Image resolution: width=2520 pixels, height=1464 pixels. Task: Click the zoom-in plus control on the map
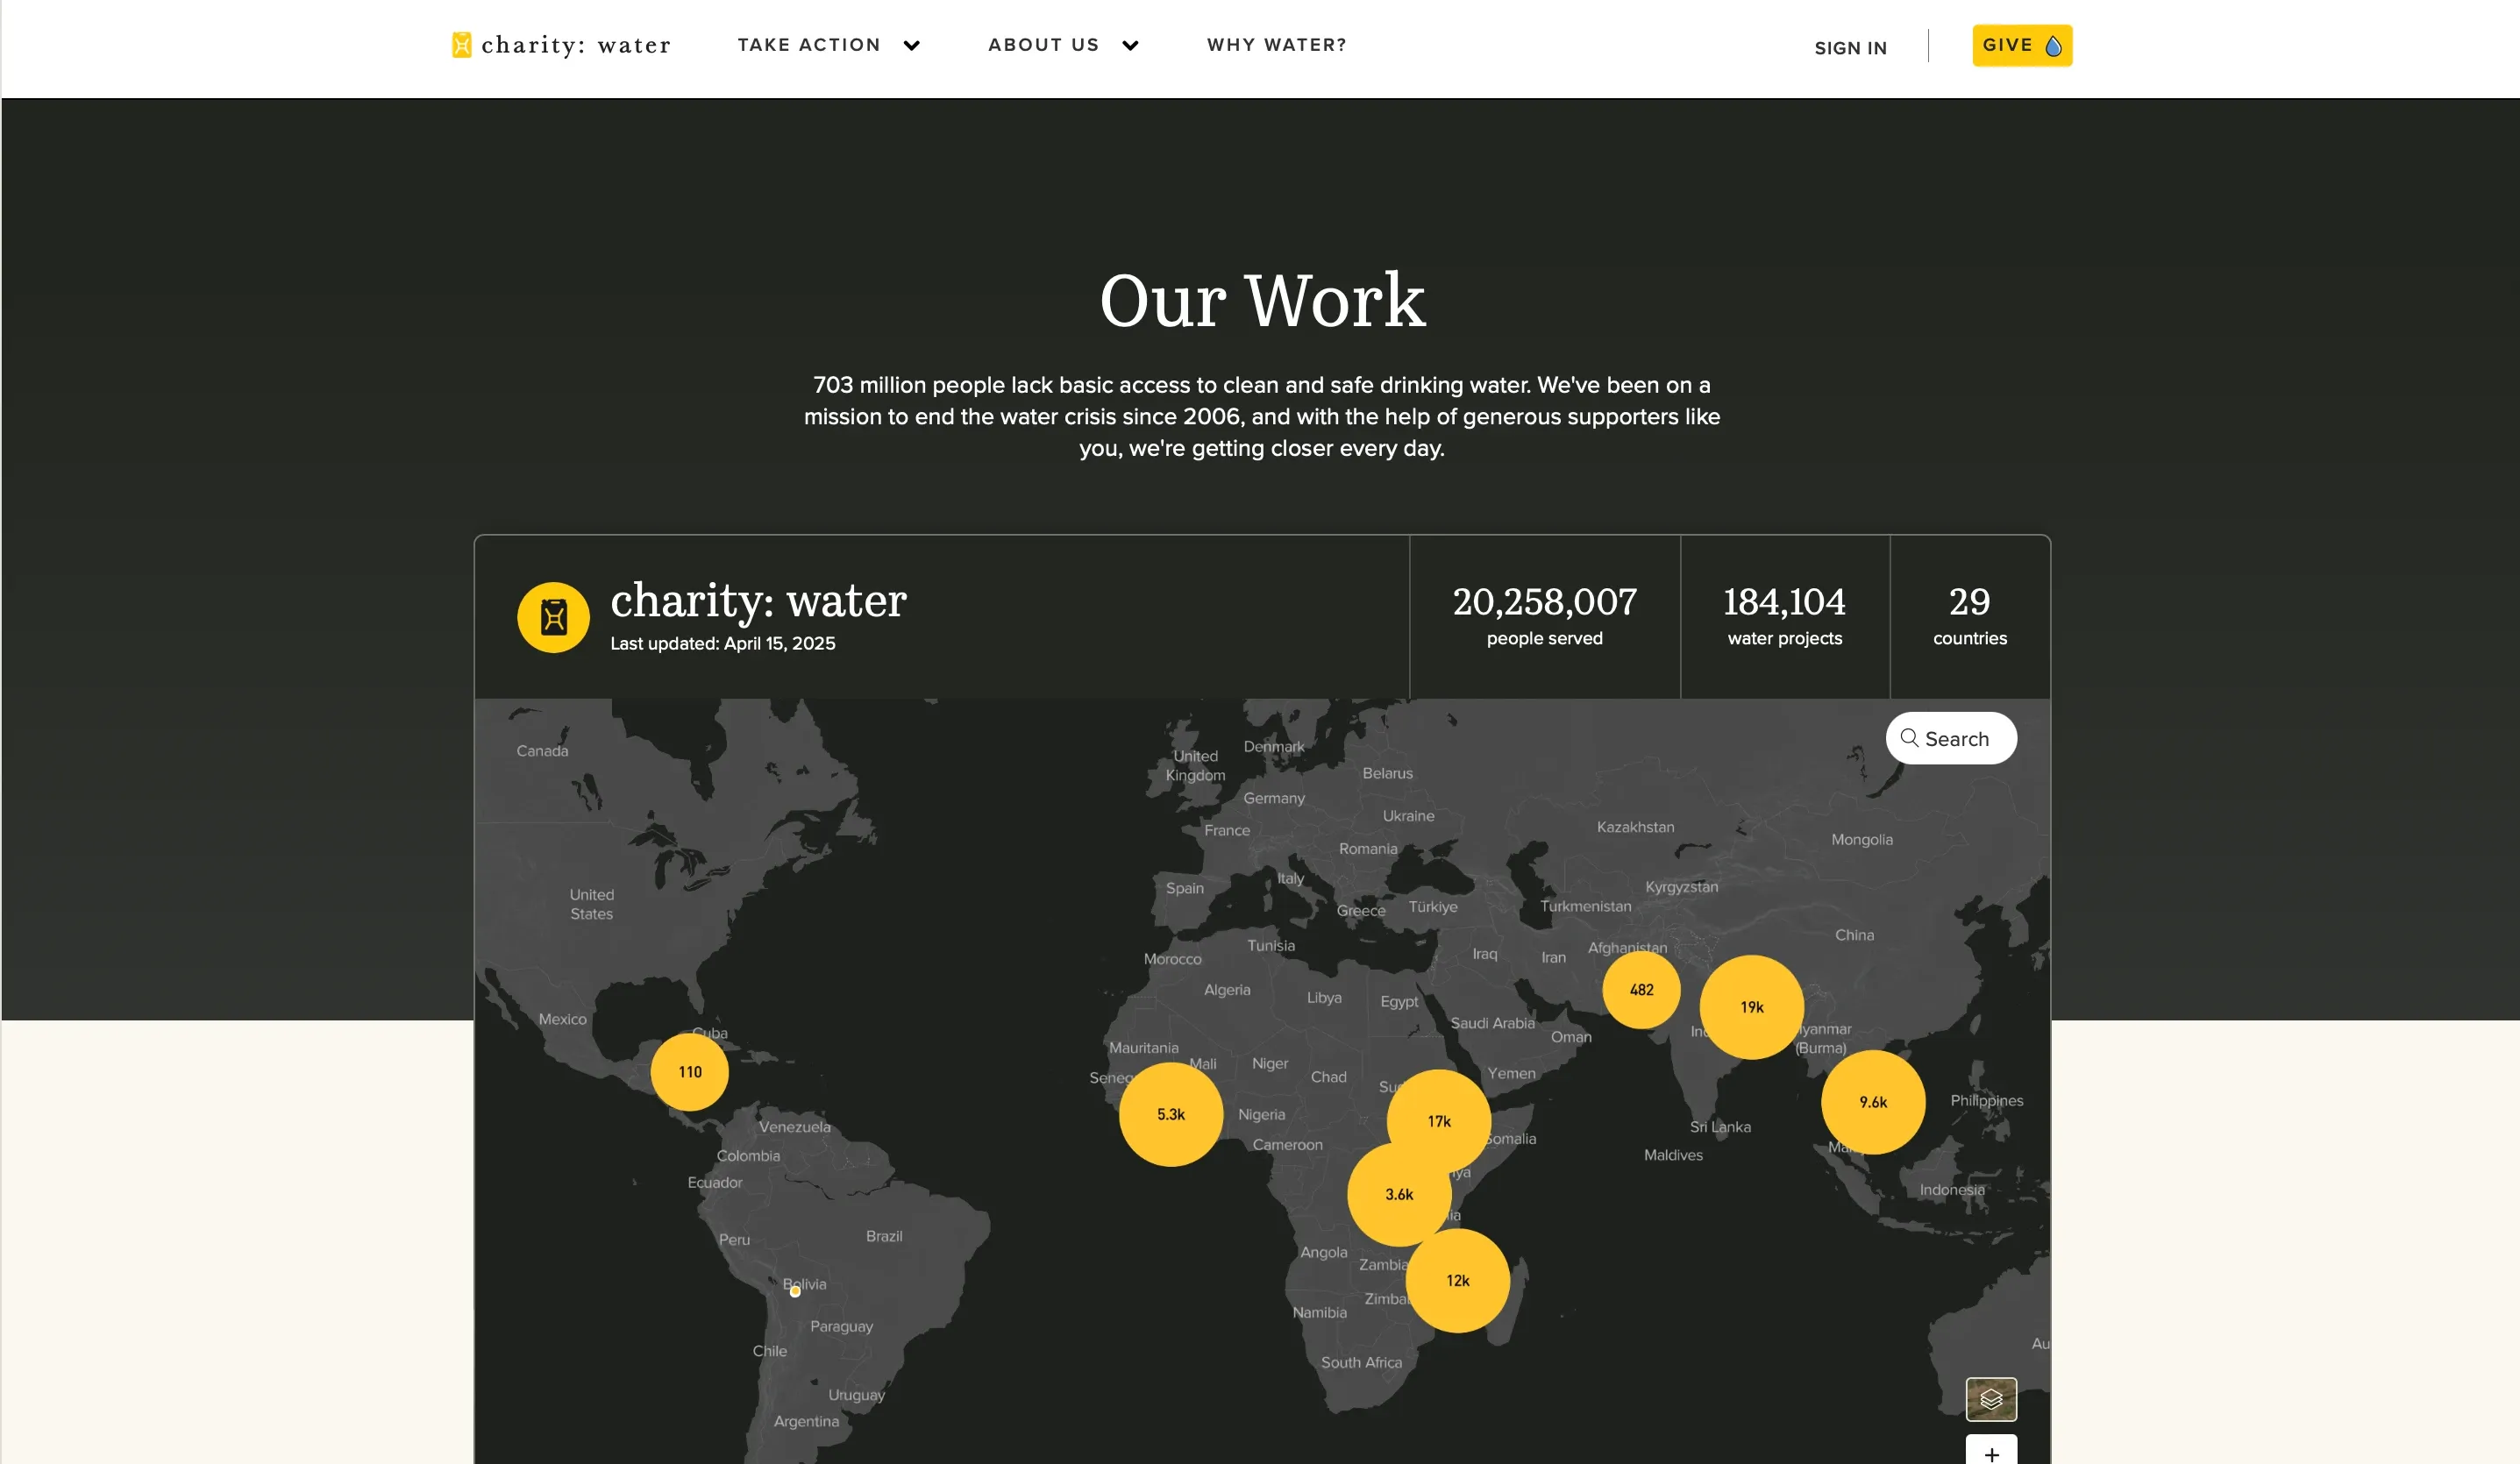1991,1456
